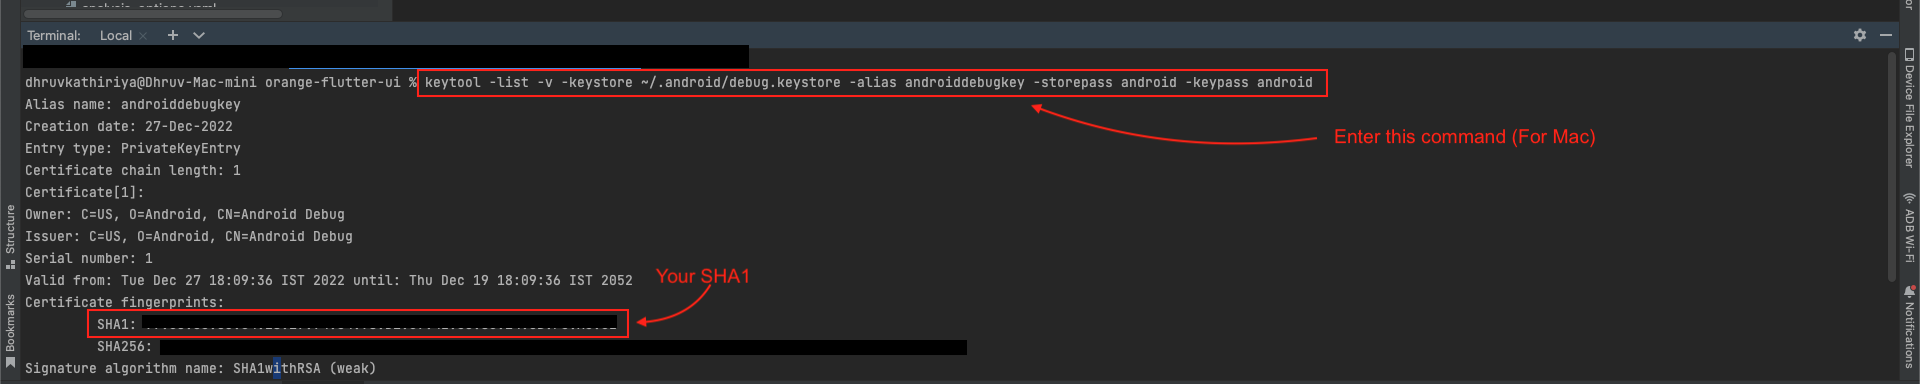
Task: Hide the terminal panel with minus icon
Action: 1885,35
